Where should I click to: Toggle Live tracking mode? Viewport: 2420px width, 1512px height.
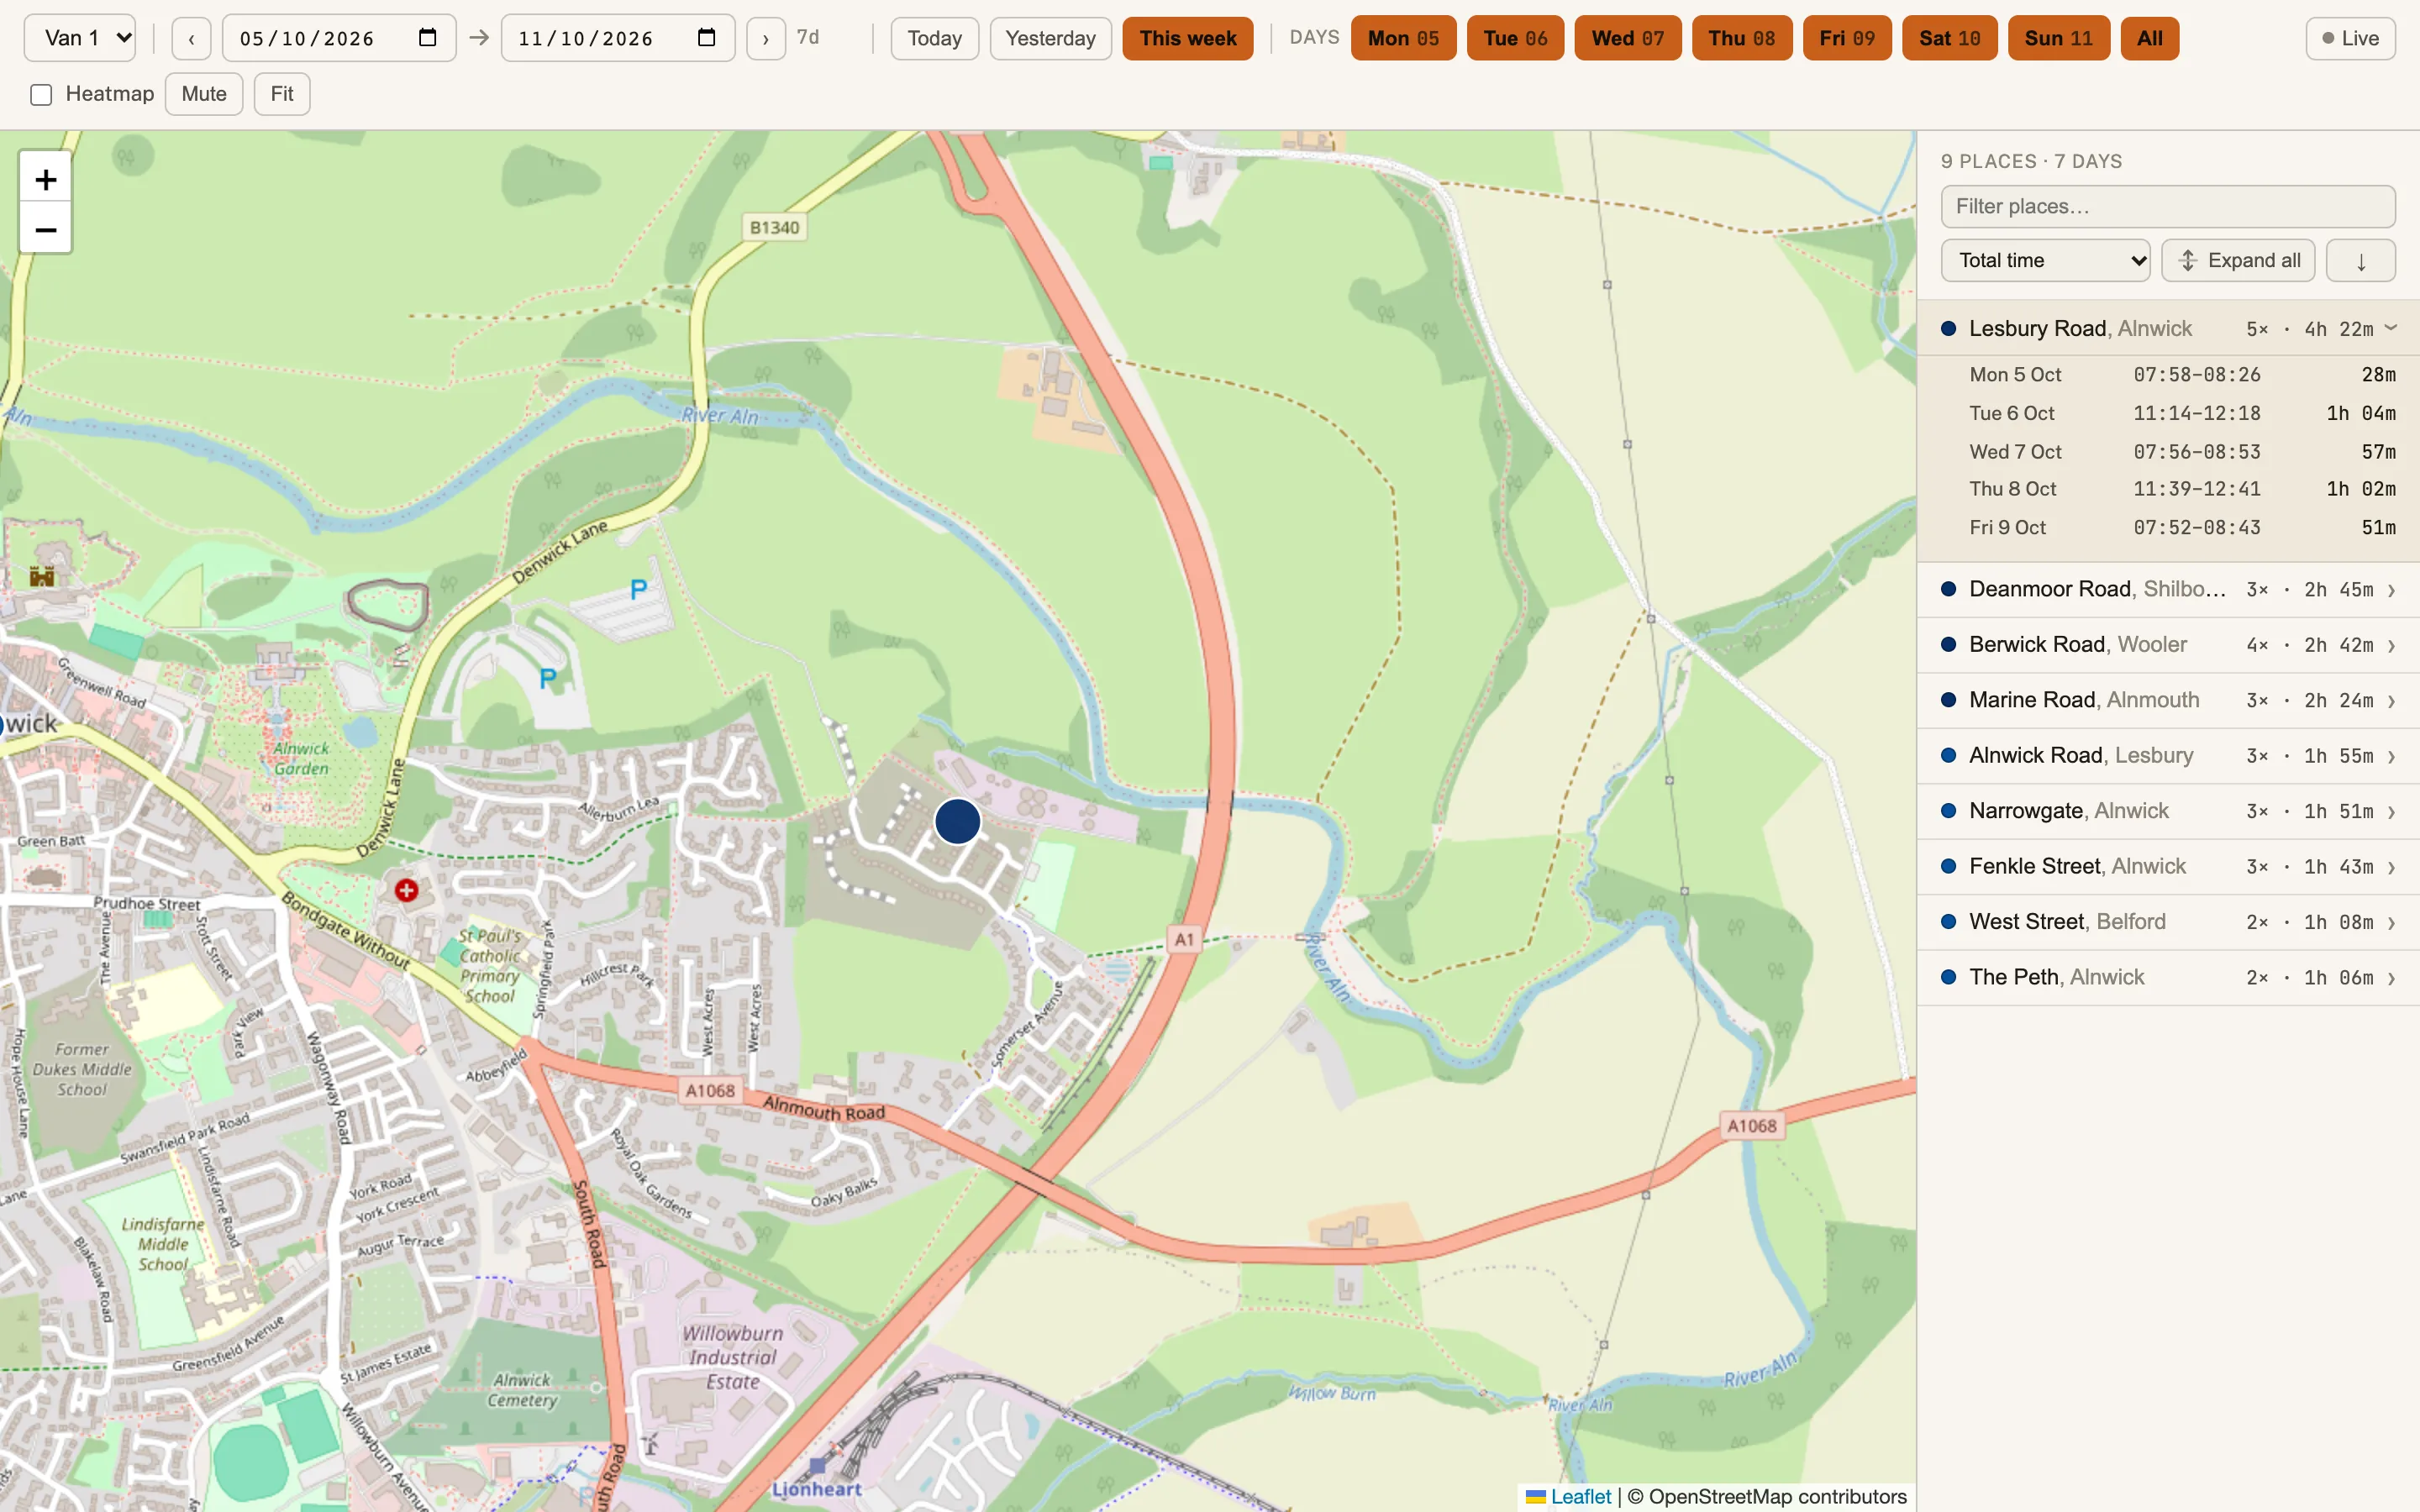[x=2350, y=39]
